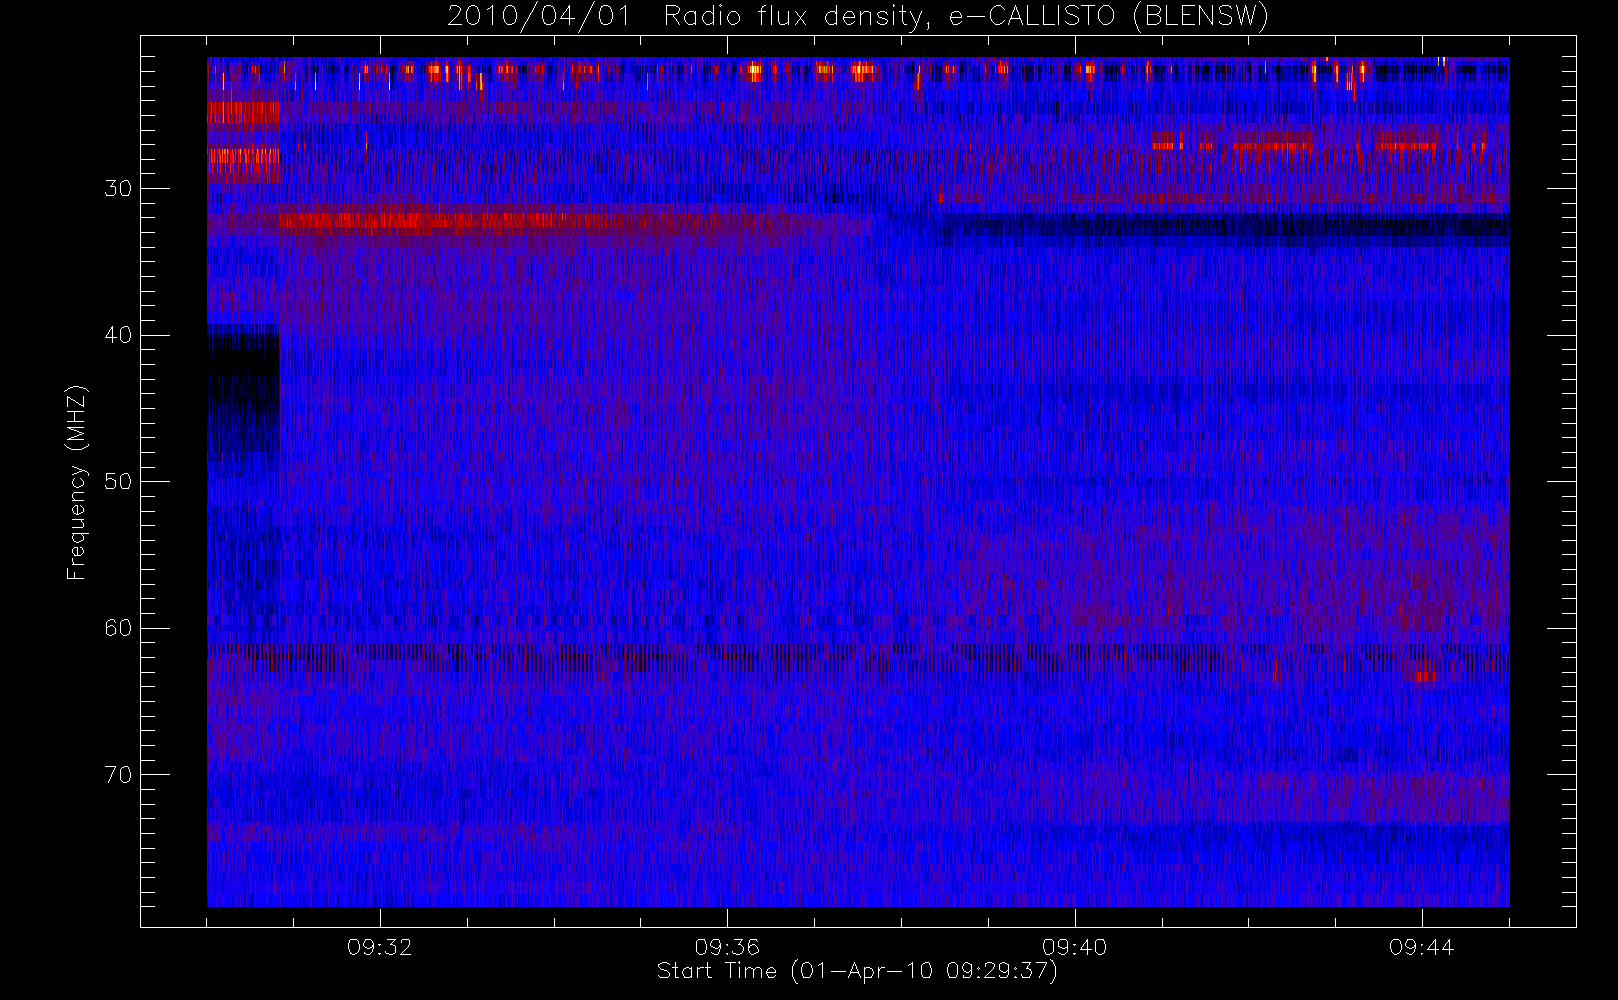Click the 09:36 time tick label
This screenshot has height=1000, width=1618.
(727, 947)
